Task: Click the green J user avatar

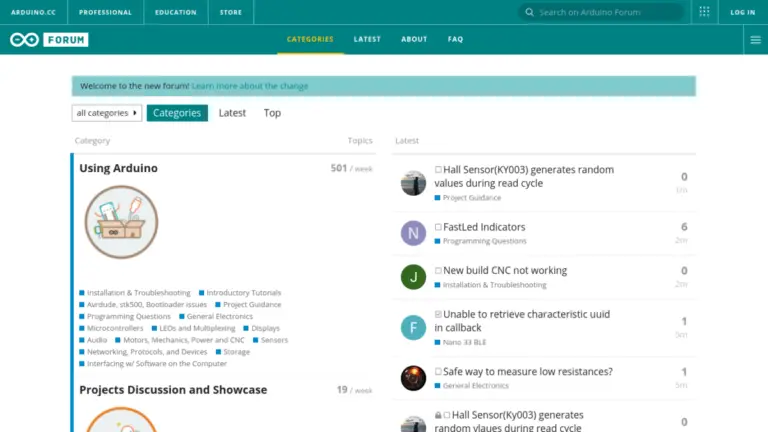Action: (x=413, y=277)
